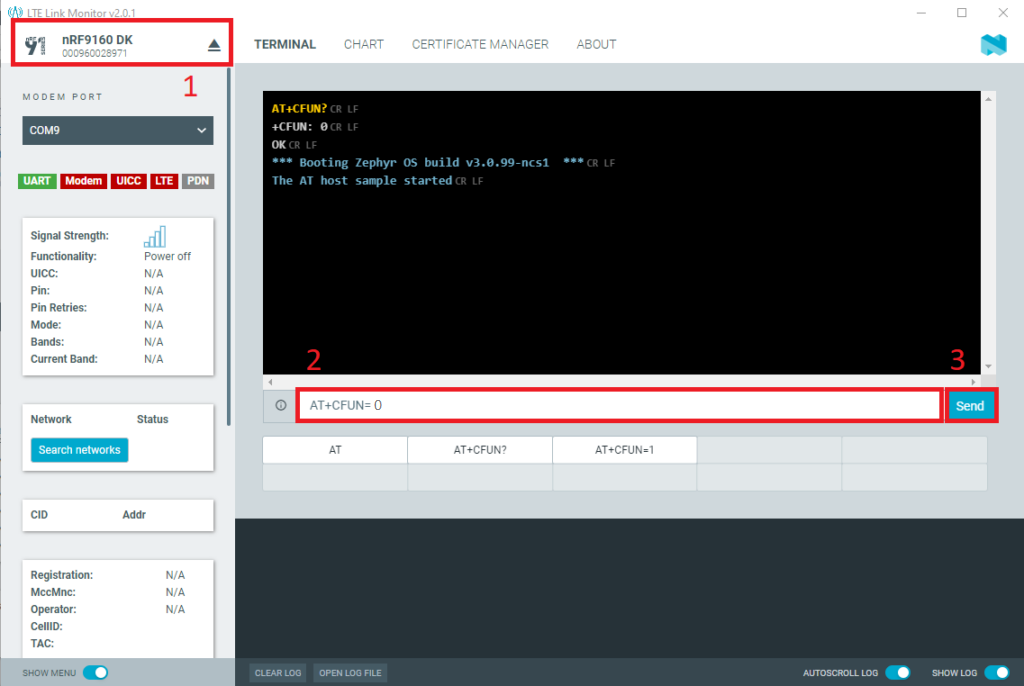Image resolution: width=1024 pixels, height=686 pixels.
Task: Click the AT+CFUN? preset command button
Action: [x=480, y=450]
